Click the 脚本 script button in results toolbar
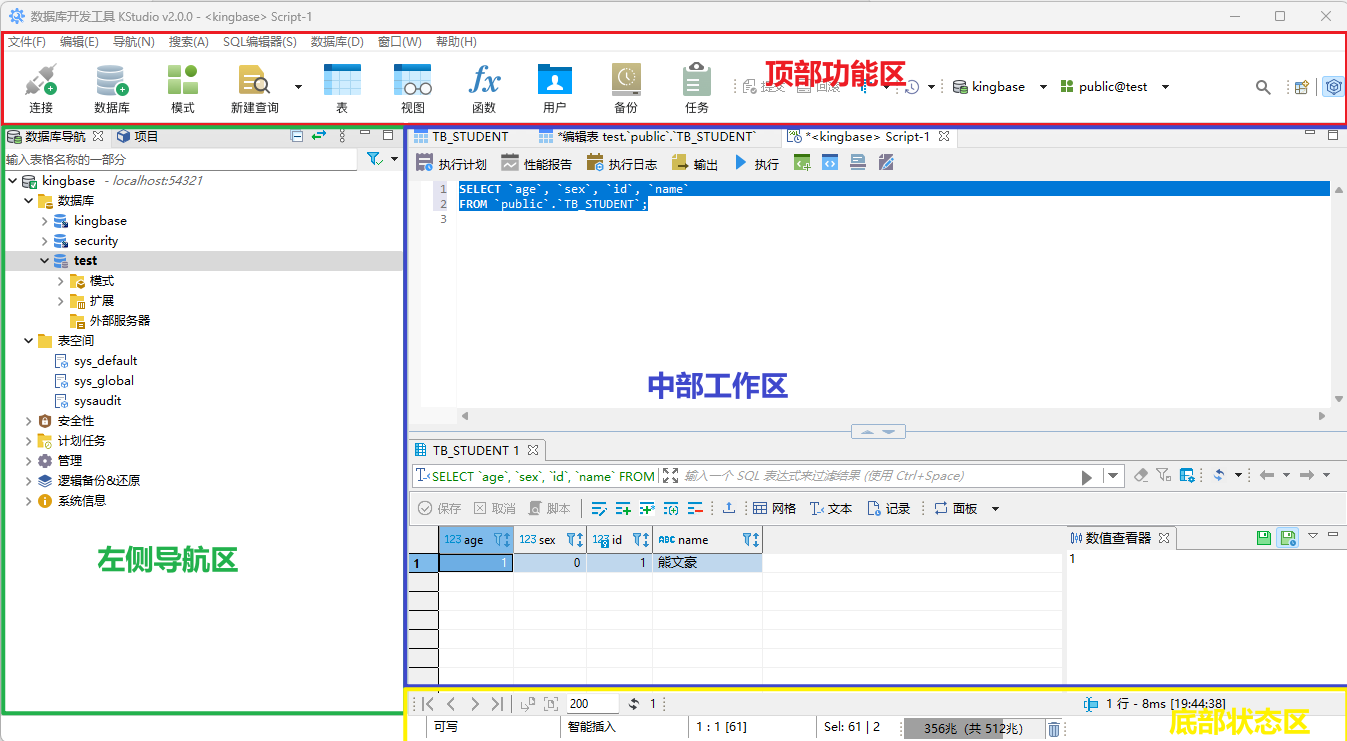This screenshot has width=1347, height=741. (x=550, y=508)
